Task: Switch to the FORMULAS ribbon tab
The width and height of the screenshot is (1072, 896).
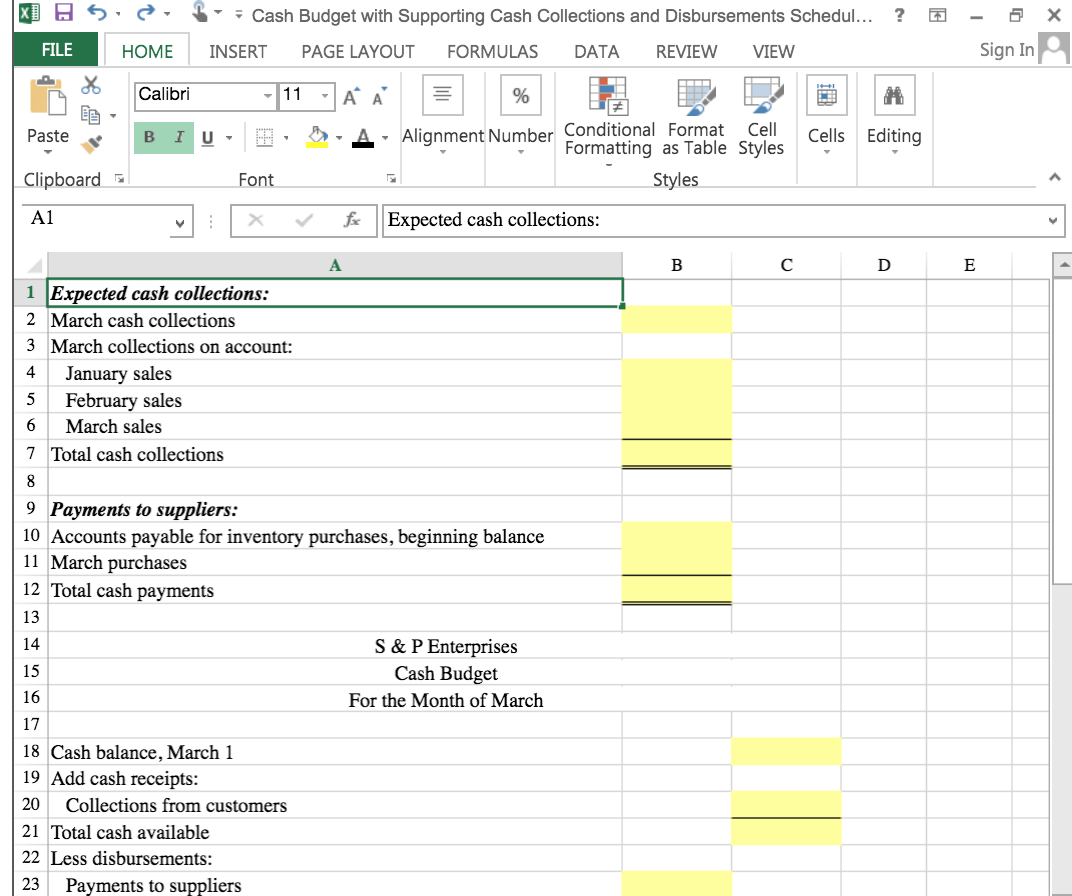Action: [492, 51]
